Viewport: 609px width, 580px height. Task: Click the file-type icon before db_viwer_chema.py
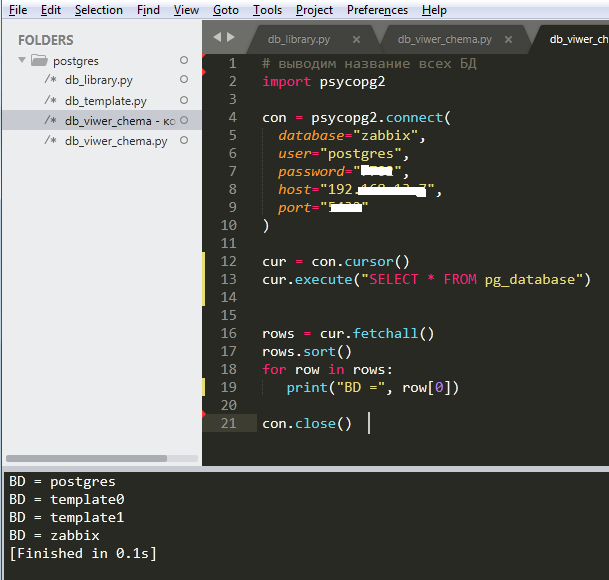pyautogui.click(x=50, y=140)
